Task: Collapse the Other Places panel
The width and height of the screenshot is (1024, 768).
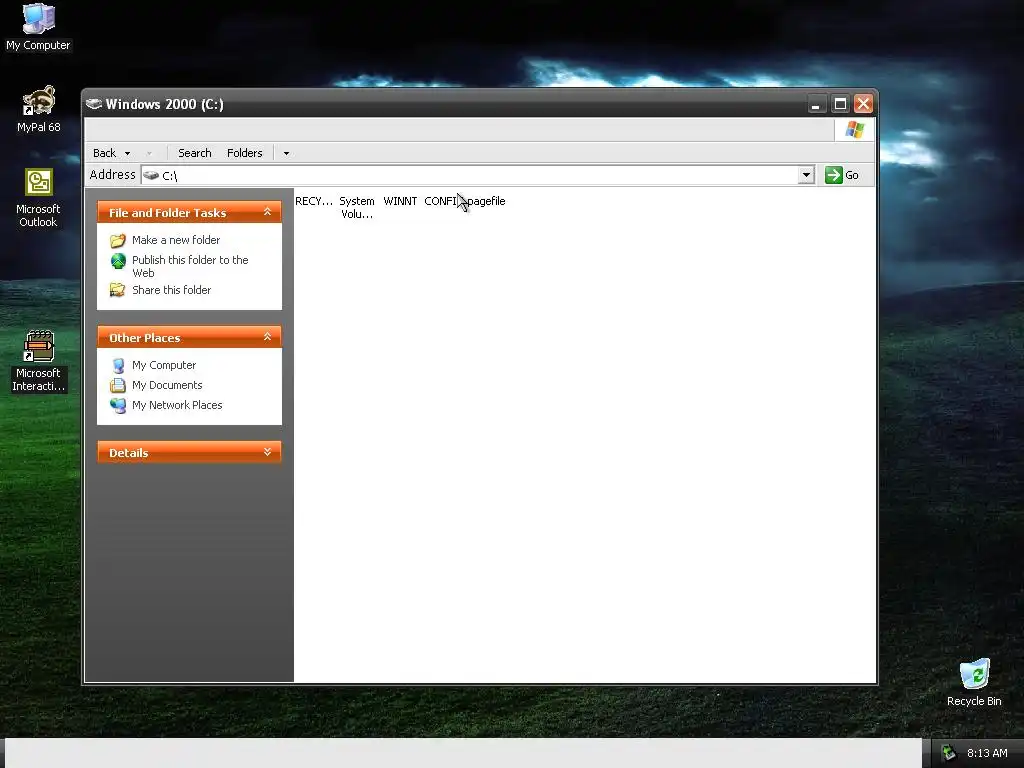Action: (x=267, y=337)
